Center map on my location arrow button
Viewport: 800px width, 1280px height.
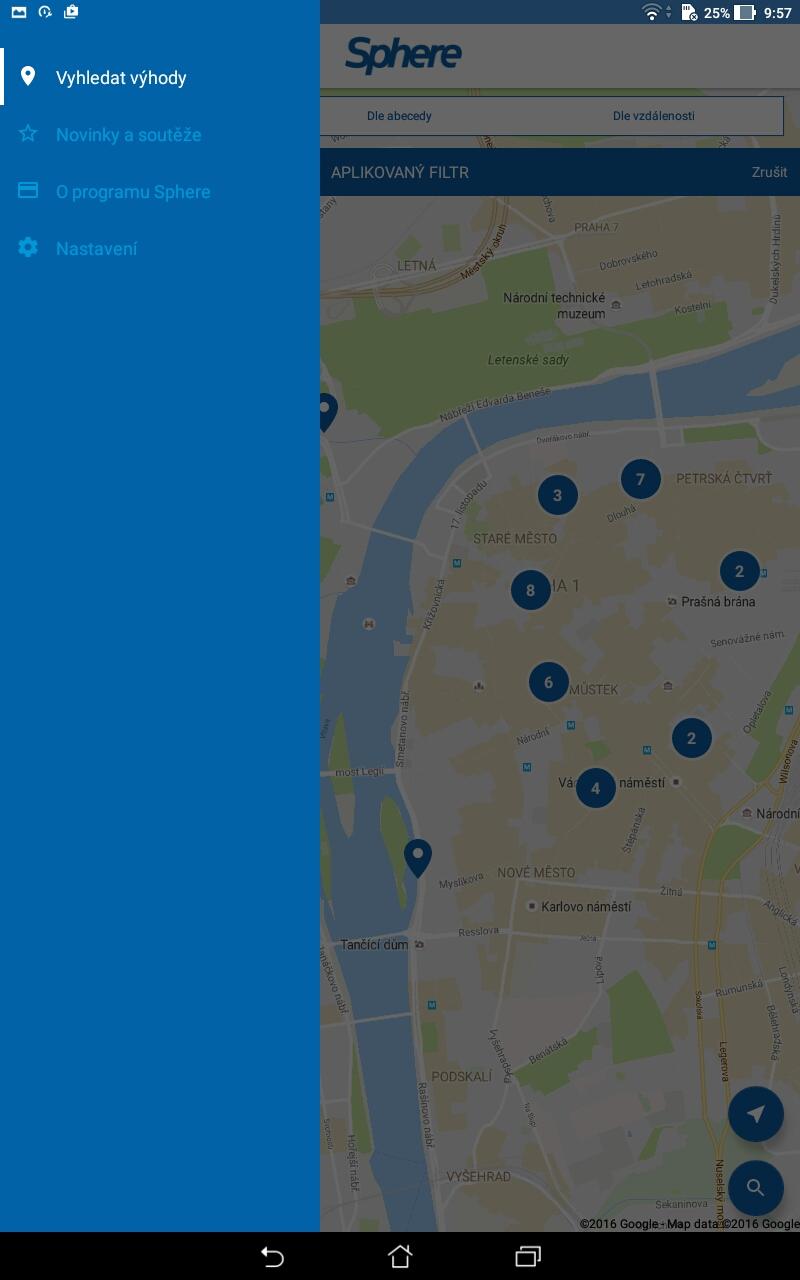click(756, 1114)
